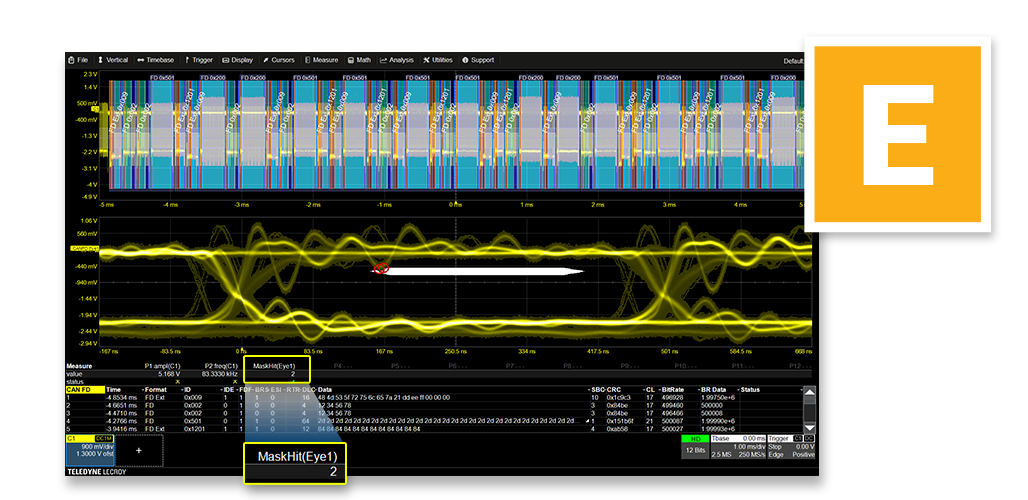The width and height of the screenshot is (1028, 500).
Task: Open the File menu
Action: [x=78, y=60]
